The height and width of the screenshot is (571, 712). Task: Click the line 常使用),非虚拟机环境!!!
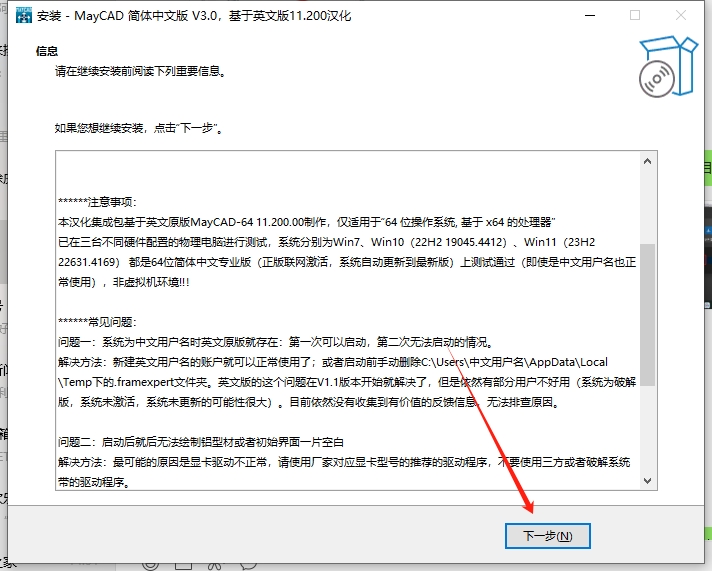(x=124, y=282)
